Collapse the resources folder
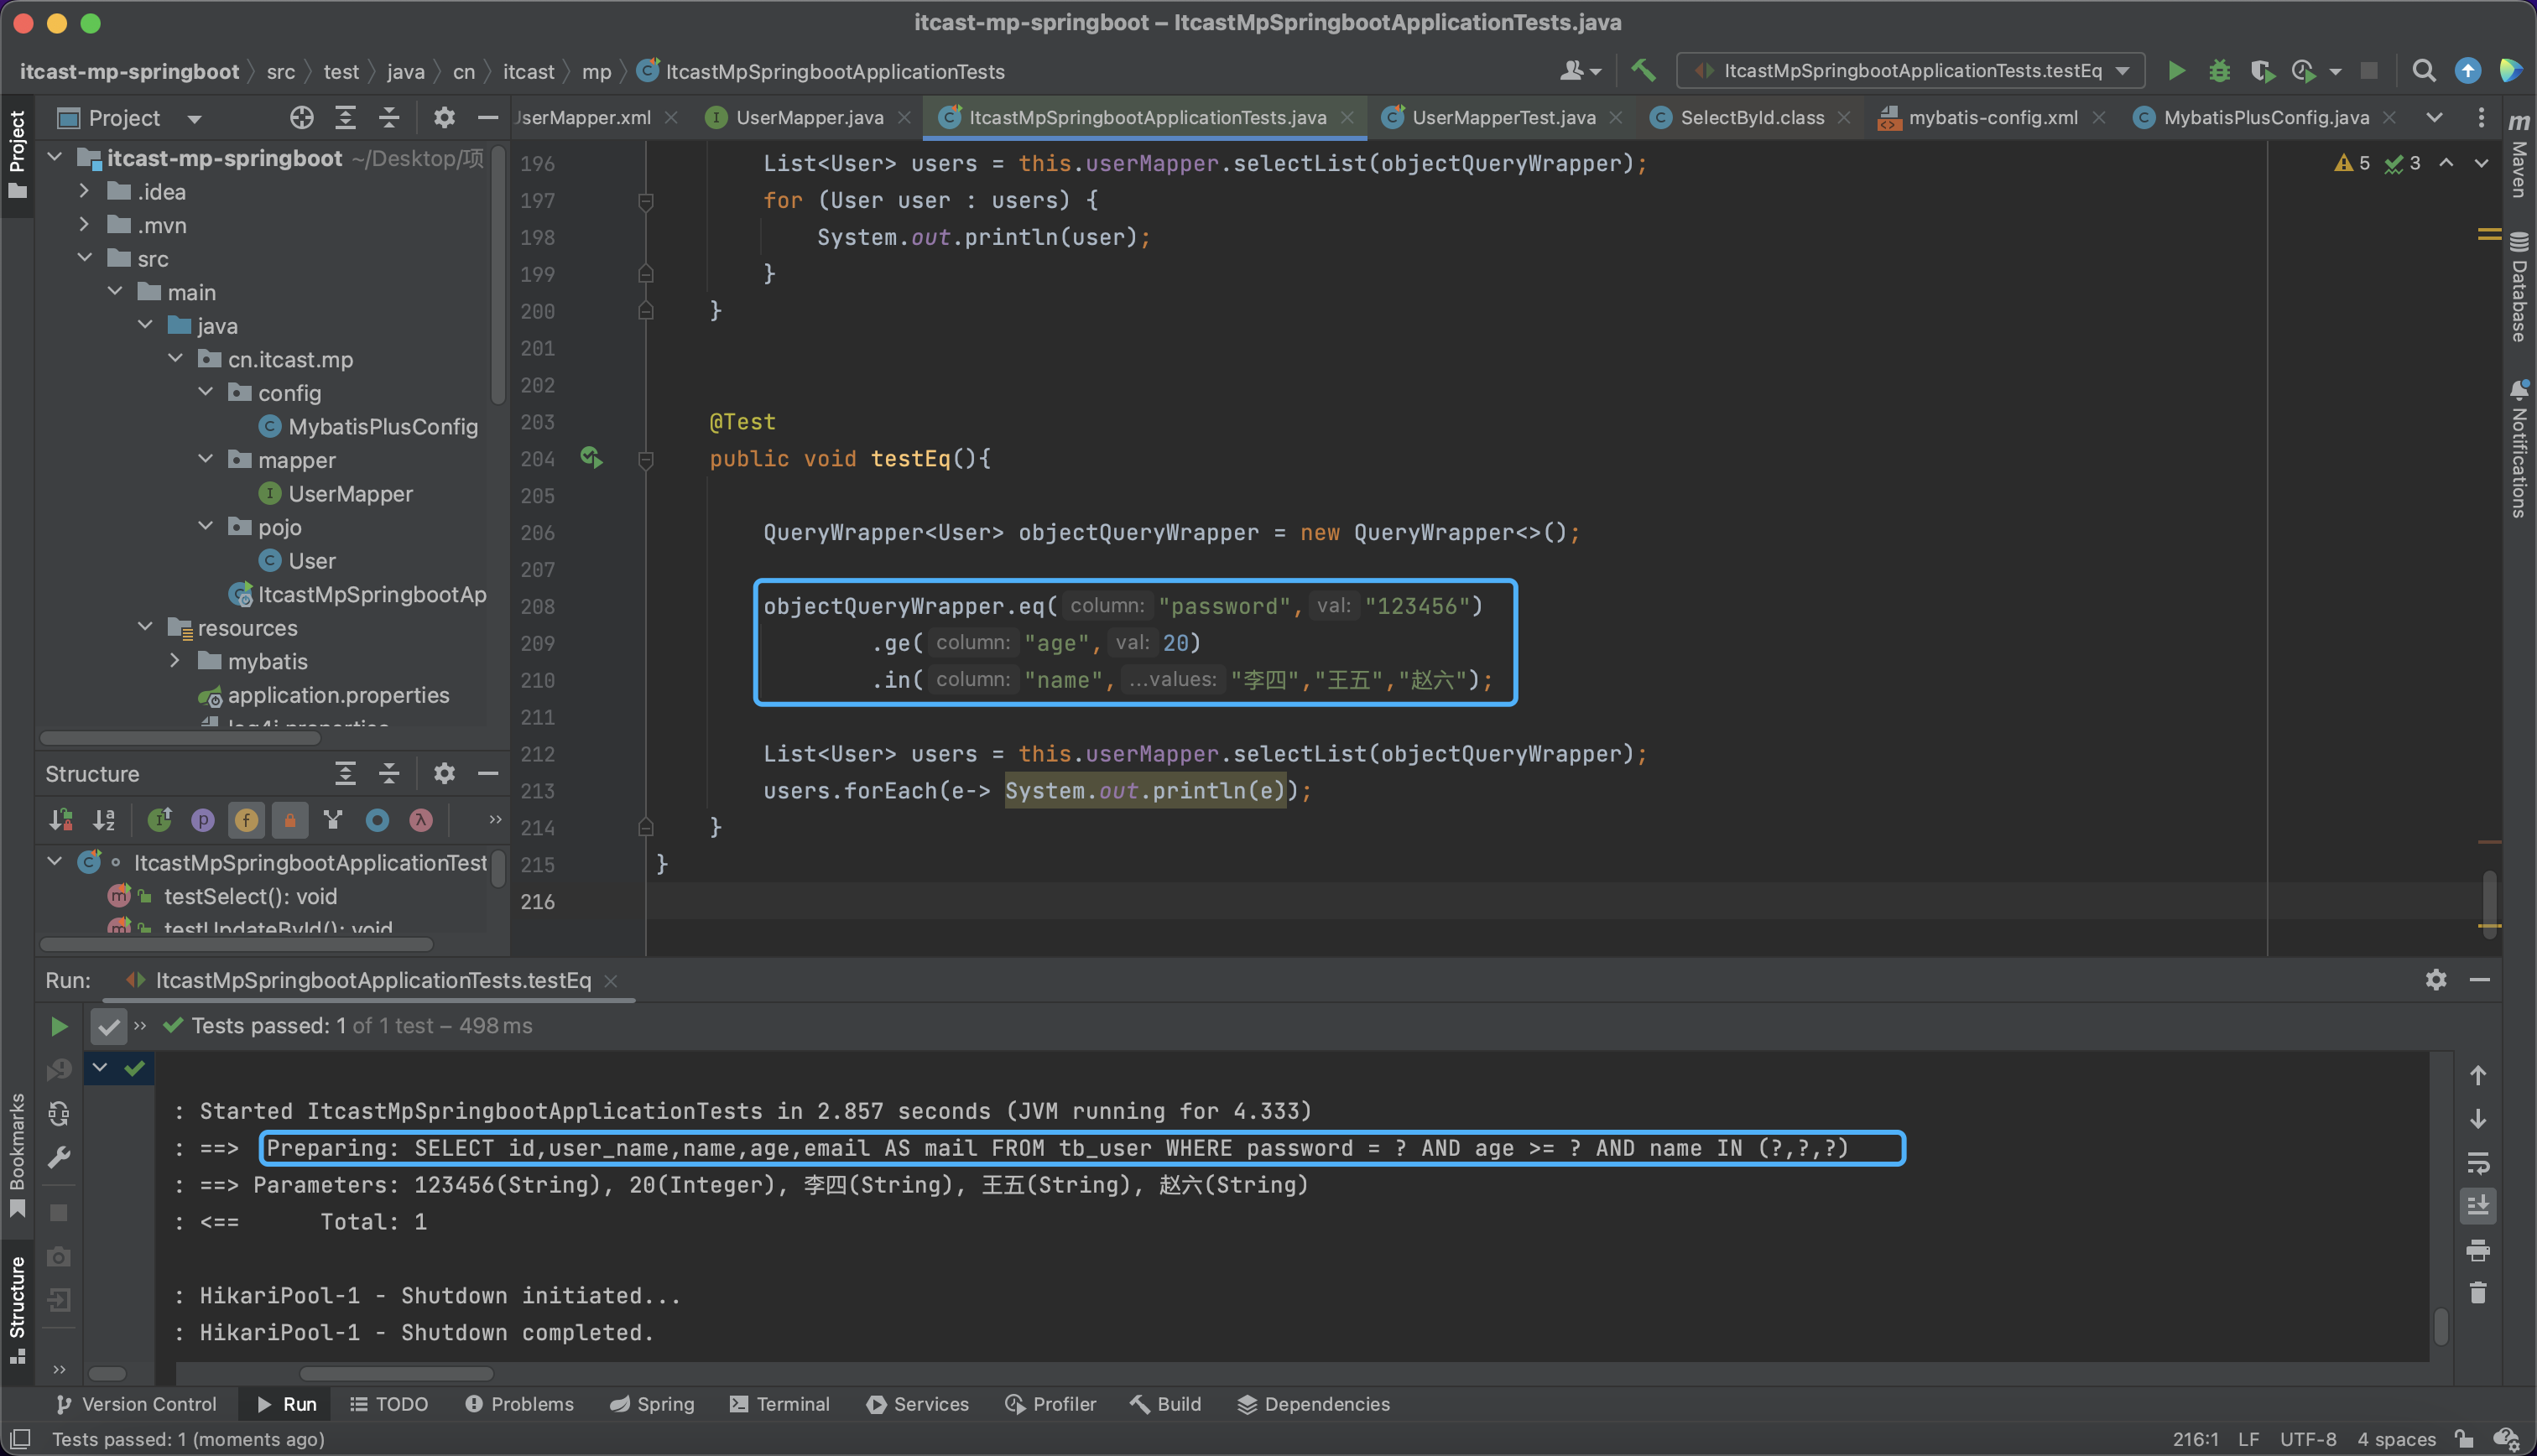Screen dimensions: 2537x1456 point(146,627)
